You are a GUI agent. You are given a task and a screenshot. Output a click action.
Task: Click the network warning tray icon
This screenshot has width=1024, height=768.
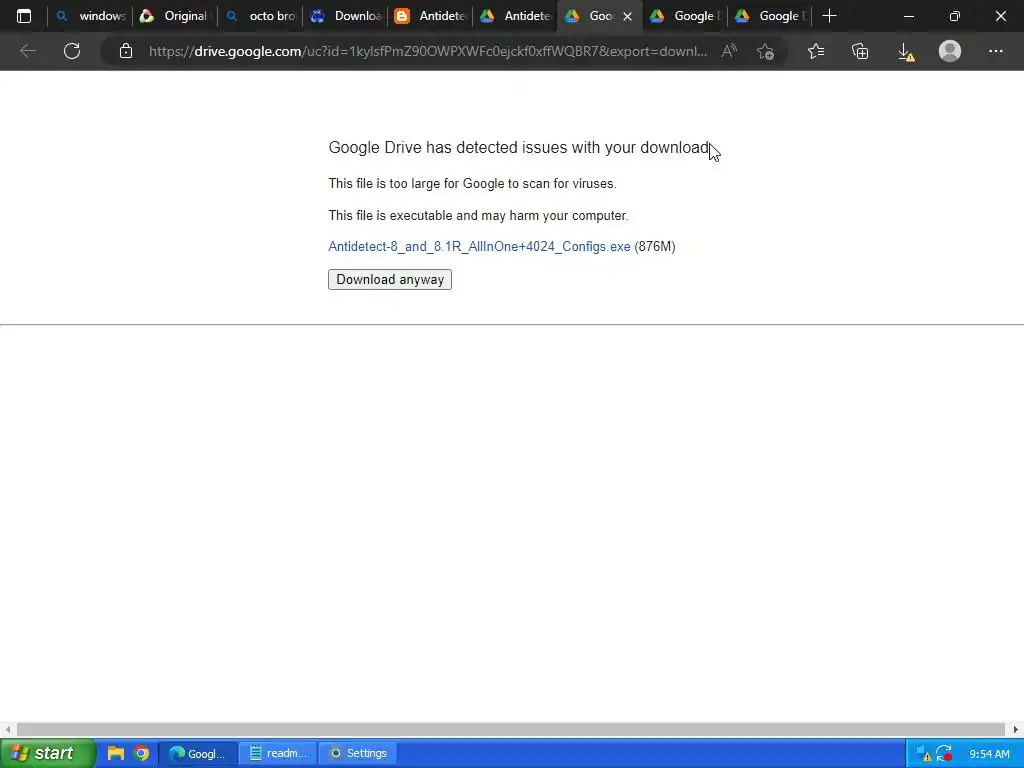[923, 754]
